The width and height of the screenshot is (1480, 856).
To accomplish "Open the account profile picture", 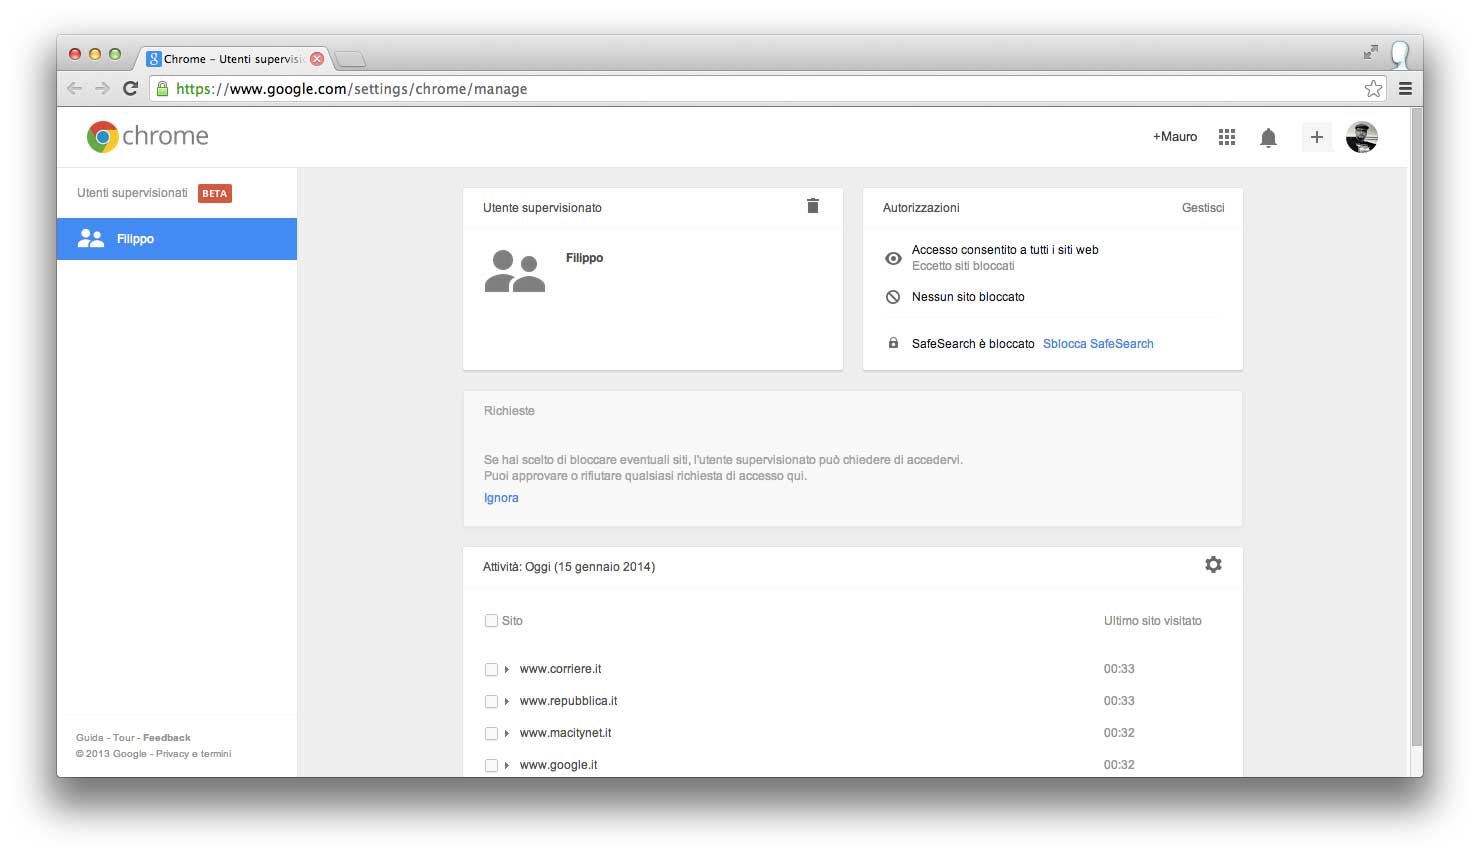I will (x=1361, y=137).
